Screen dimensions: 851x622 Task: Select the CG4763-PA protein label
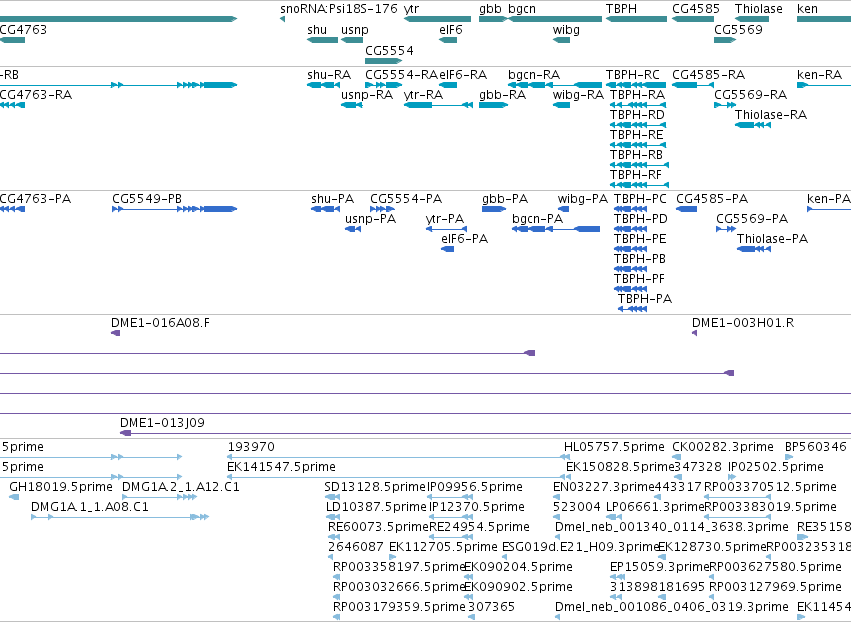click(35, 199)
